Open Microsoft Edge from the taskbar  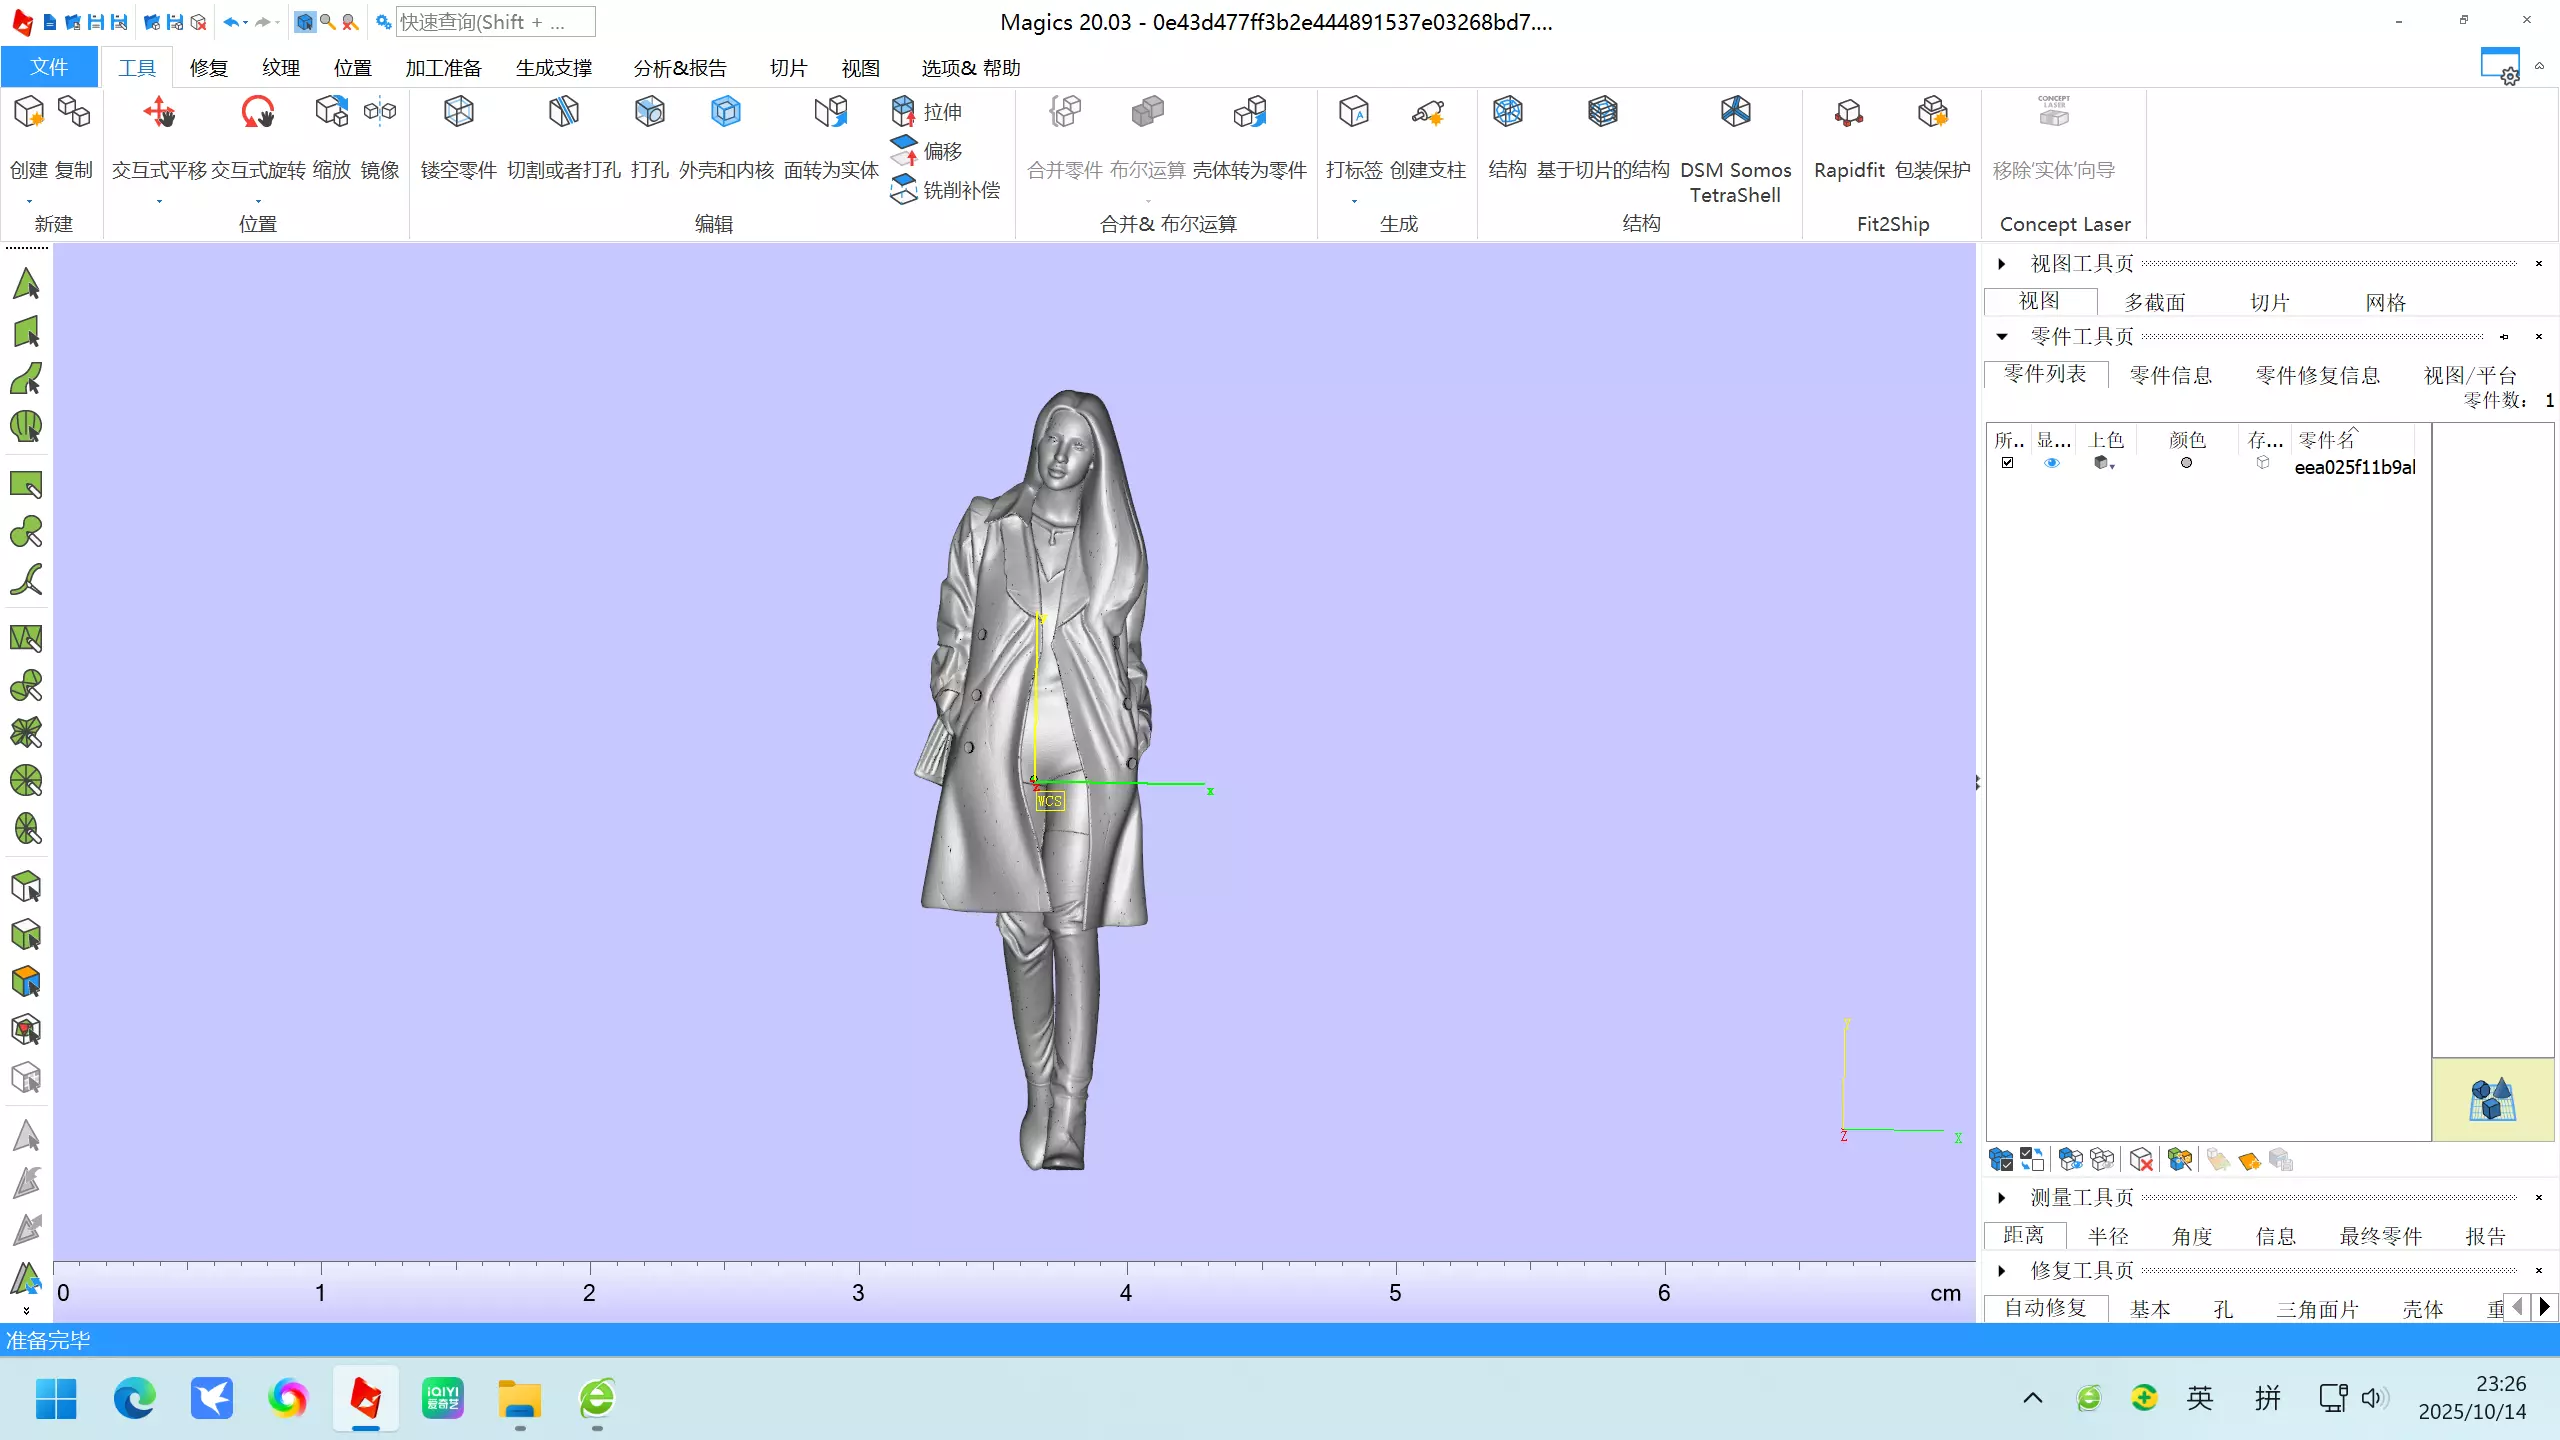coord(134,1398)
